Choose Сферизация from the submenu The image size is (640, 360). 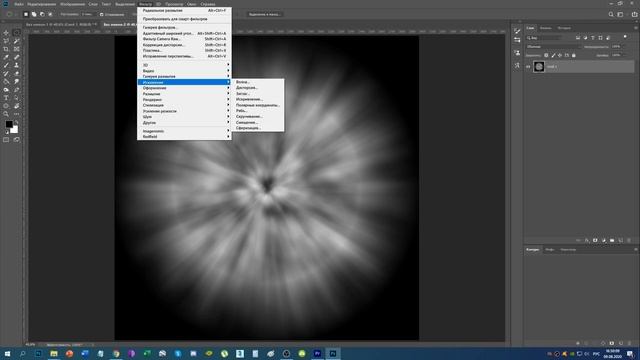coord(258,128)
